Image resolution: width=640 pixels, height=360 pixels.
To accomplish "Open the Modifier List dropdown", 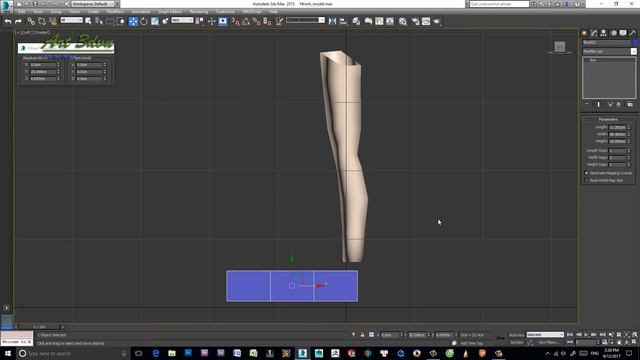I will (x=609, y=51).
